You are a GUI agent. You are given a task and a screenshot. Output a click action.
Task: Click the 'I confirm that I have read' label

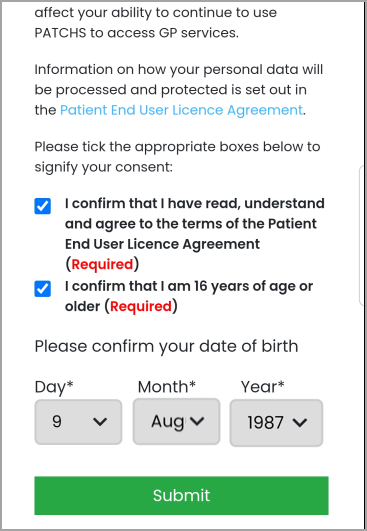pos(195,234)
